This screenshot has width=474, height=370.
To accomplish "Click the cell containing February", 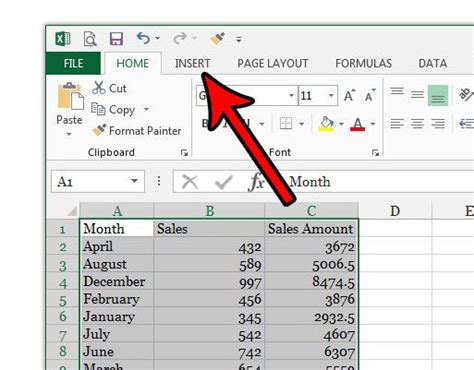I will coord(117,299).
